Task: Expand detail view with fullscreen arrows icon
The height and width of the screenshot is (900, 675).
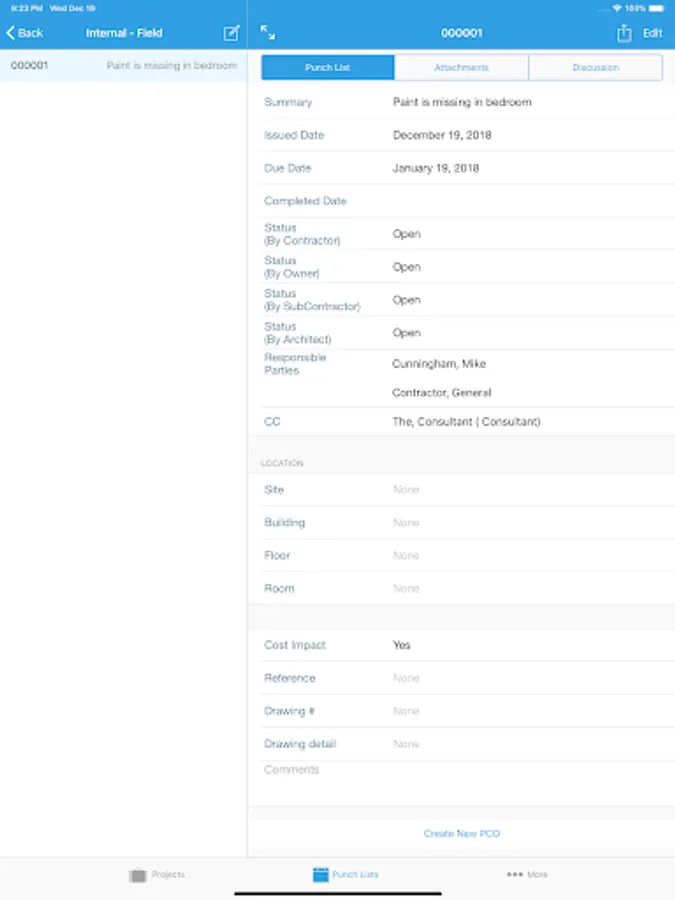Action: [x=267, y=32]
